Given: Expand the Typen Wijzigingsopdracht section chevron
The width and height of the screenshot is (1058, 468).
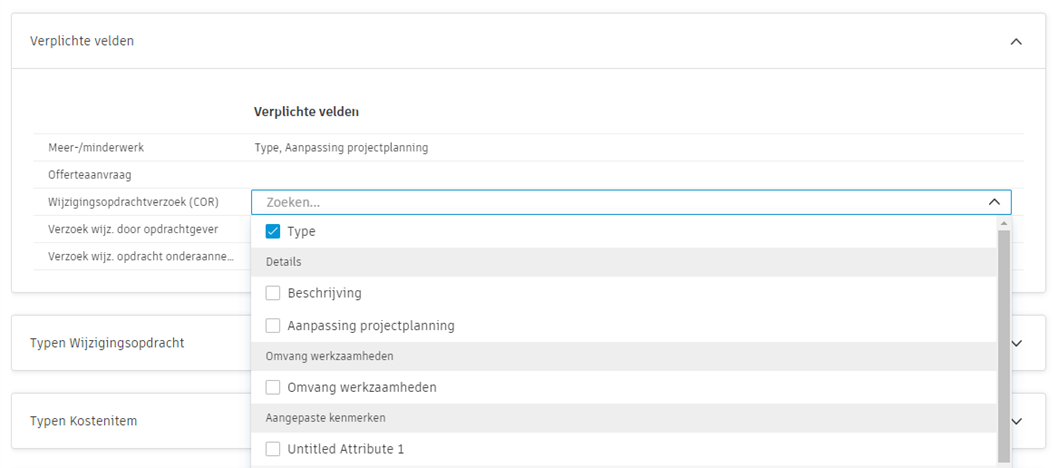Looking at the screenshot, I should [1016, 343].
